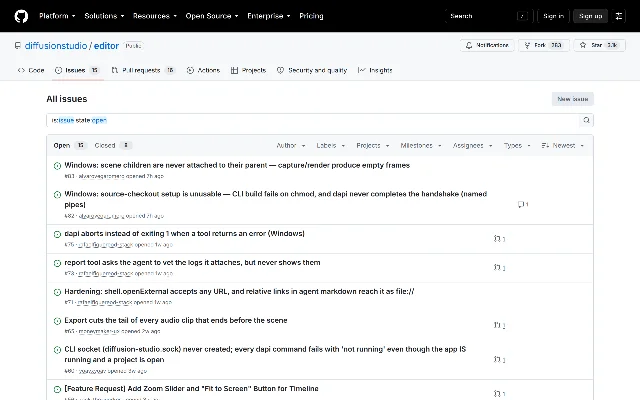Click the New issue button

[573, 99]
